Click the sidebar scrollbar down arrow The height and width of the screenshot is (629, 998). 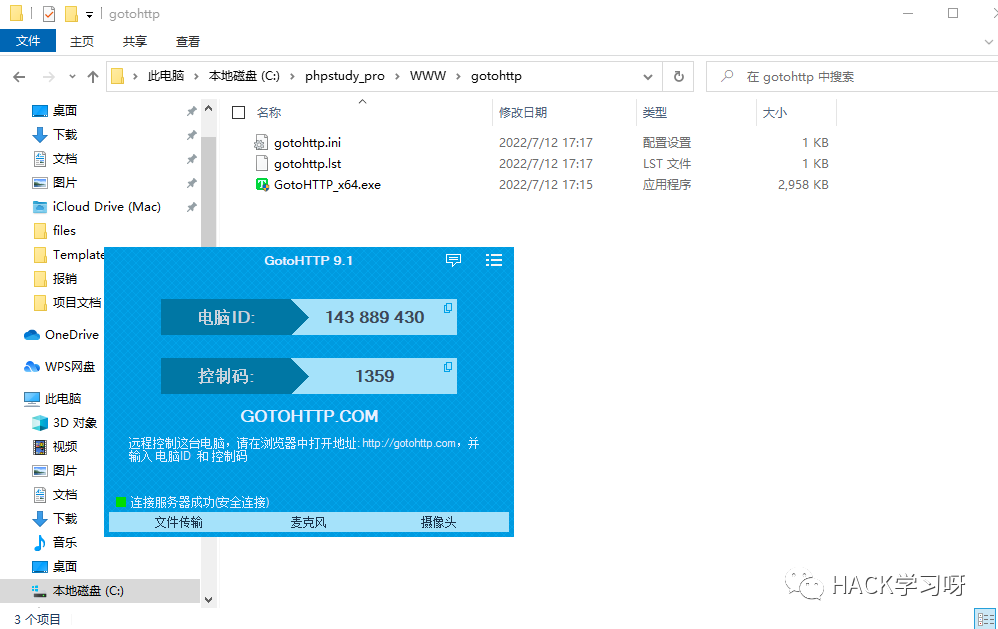[x=208, y=600]
